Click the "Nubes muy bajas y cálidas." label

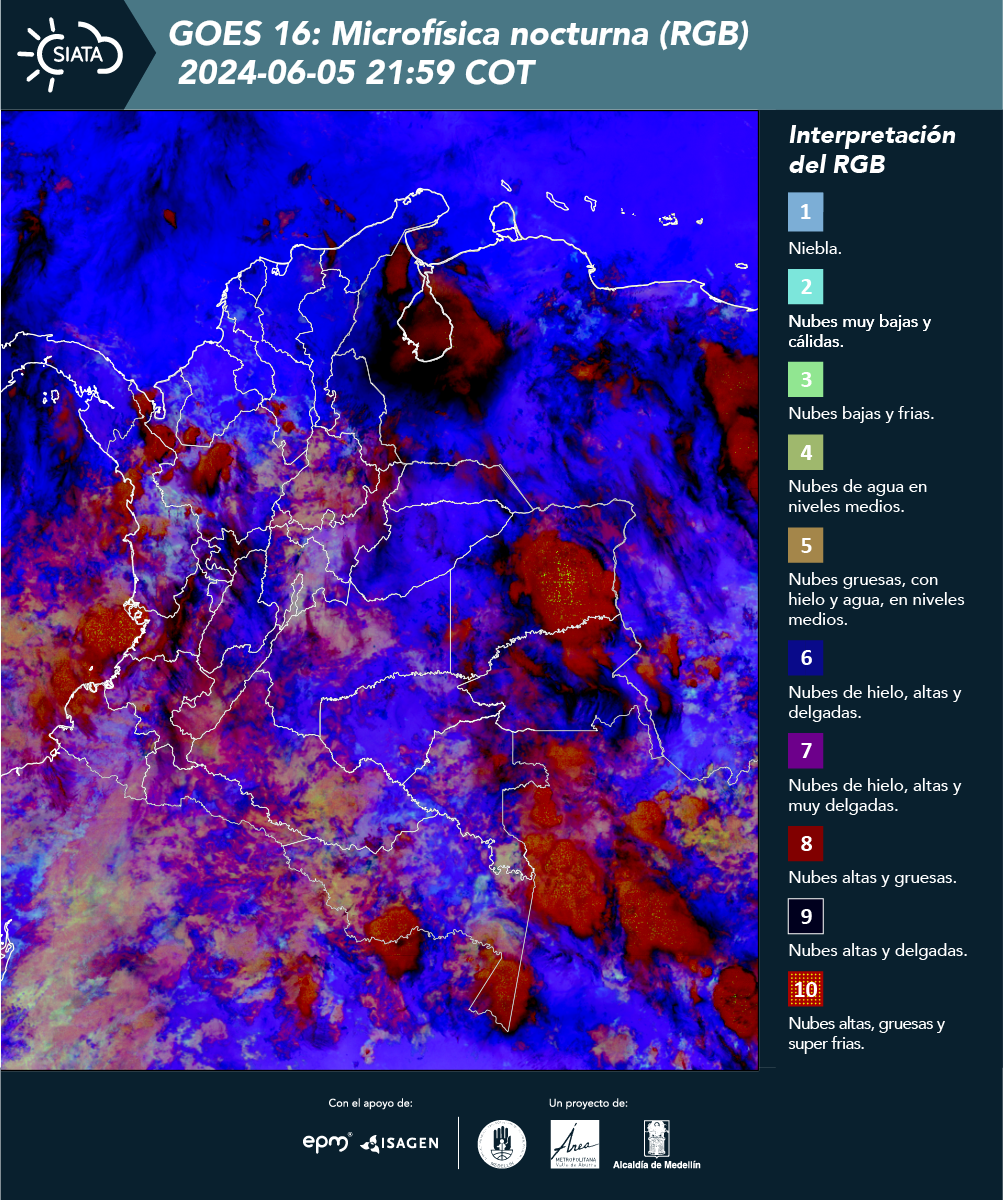pos(860,331)
